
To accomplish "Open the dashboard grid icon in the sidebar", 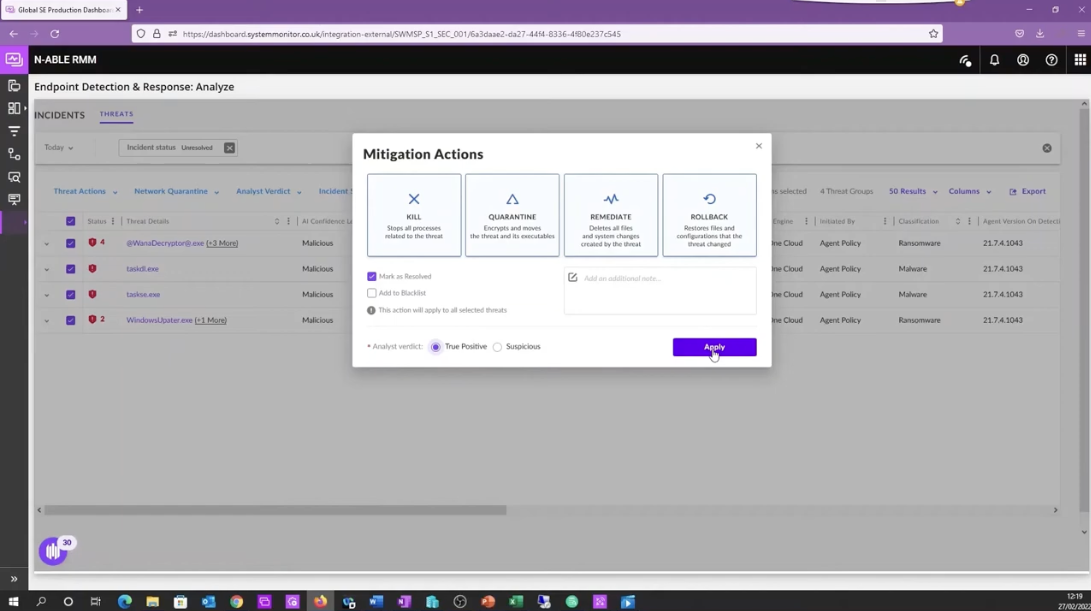I will [14, 108].
